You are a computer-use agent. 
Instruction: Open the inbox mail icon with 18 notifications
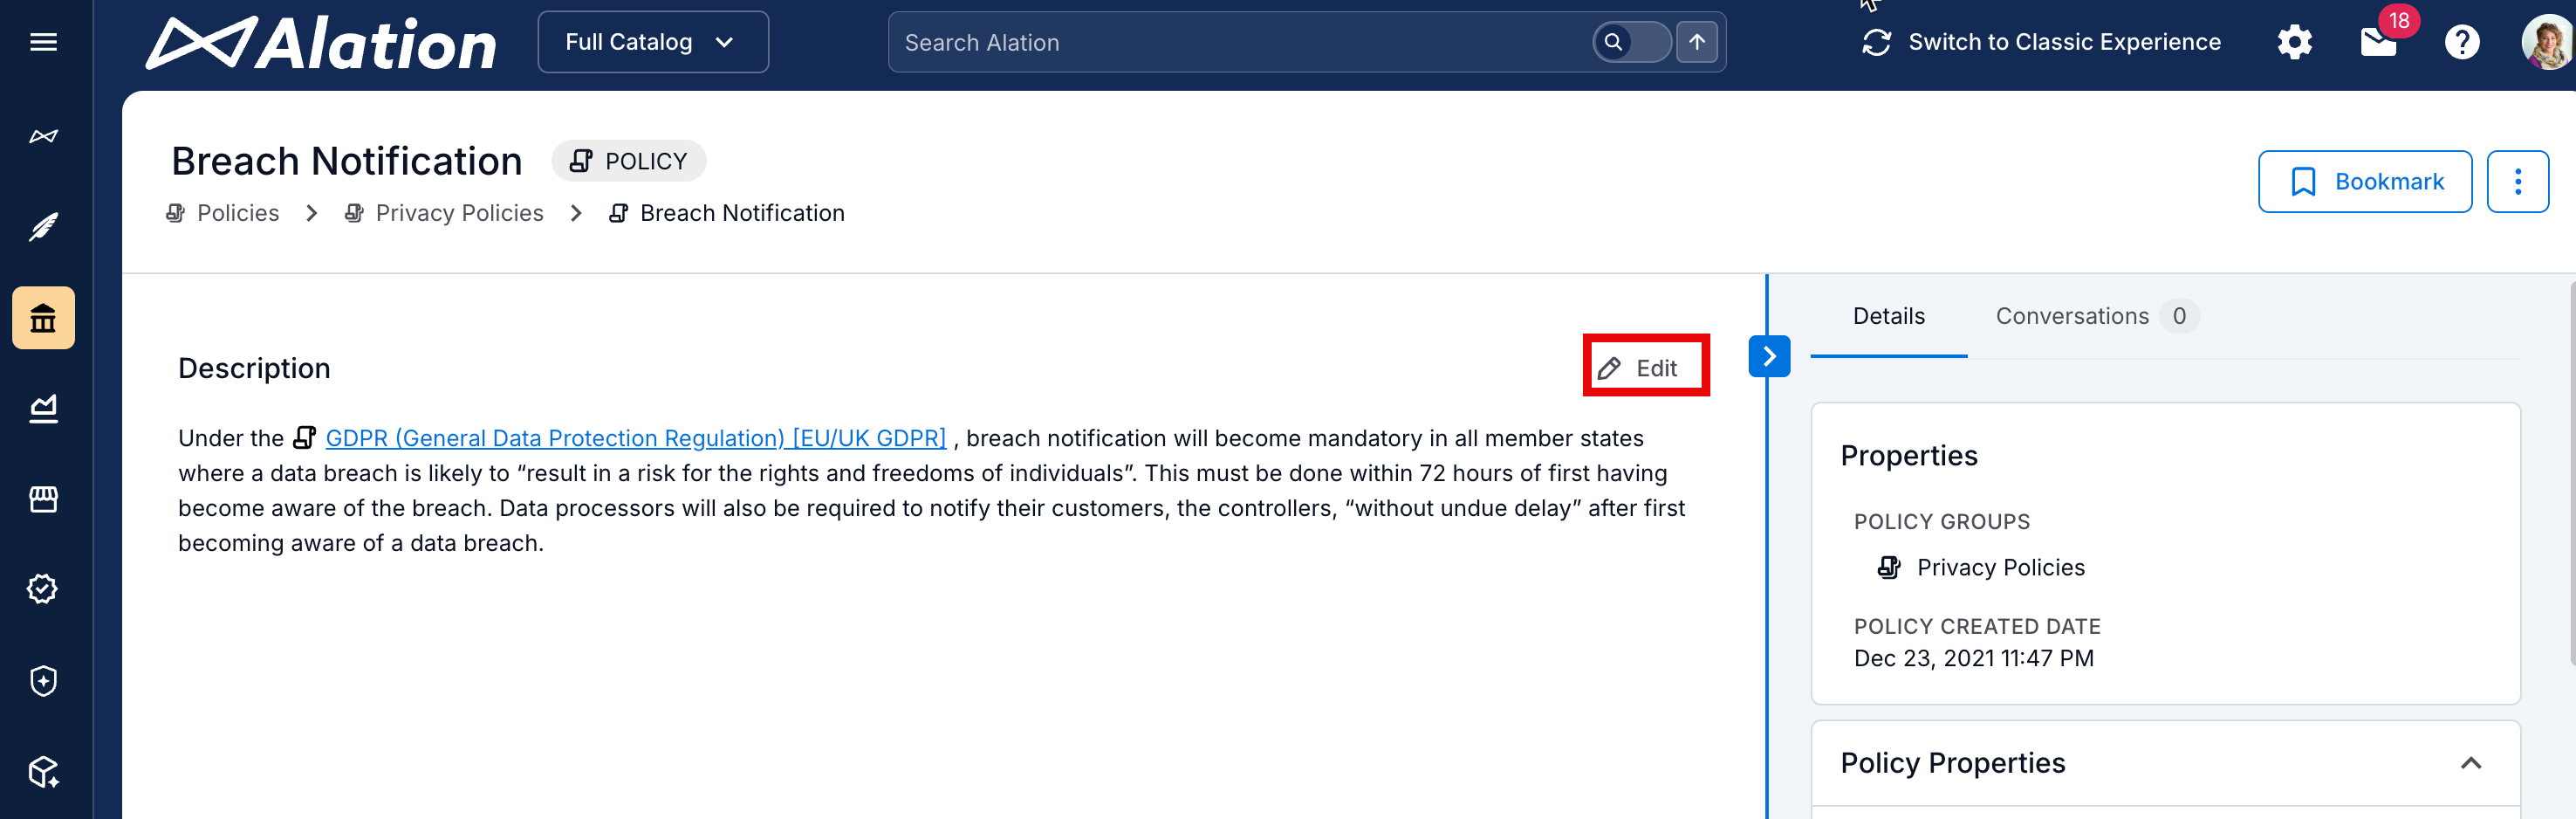(2378, 42)
